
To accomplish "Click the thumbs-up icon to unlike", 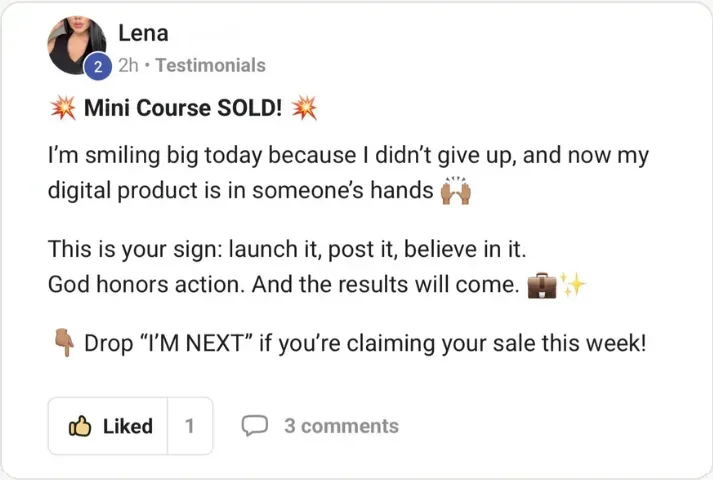I will [80, 426].
